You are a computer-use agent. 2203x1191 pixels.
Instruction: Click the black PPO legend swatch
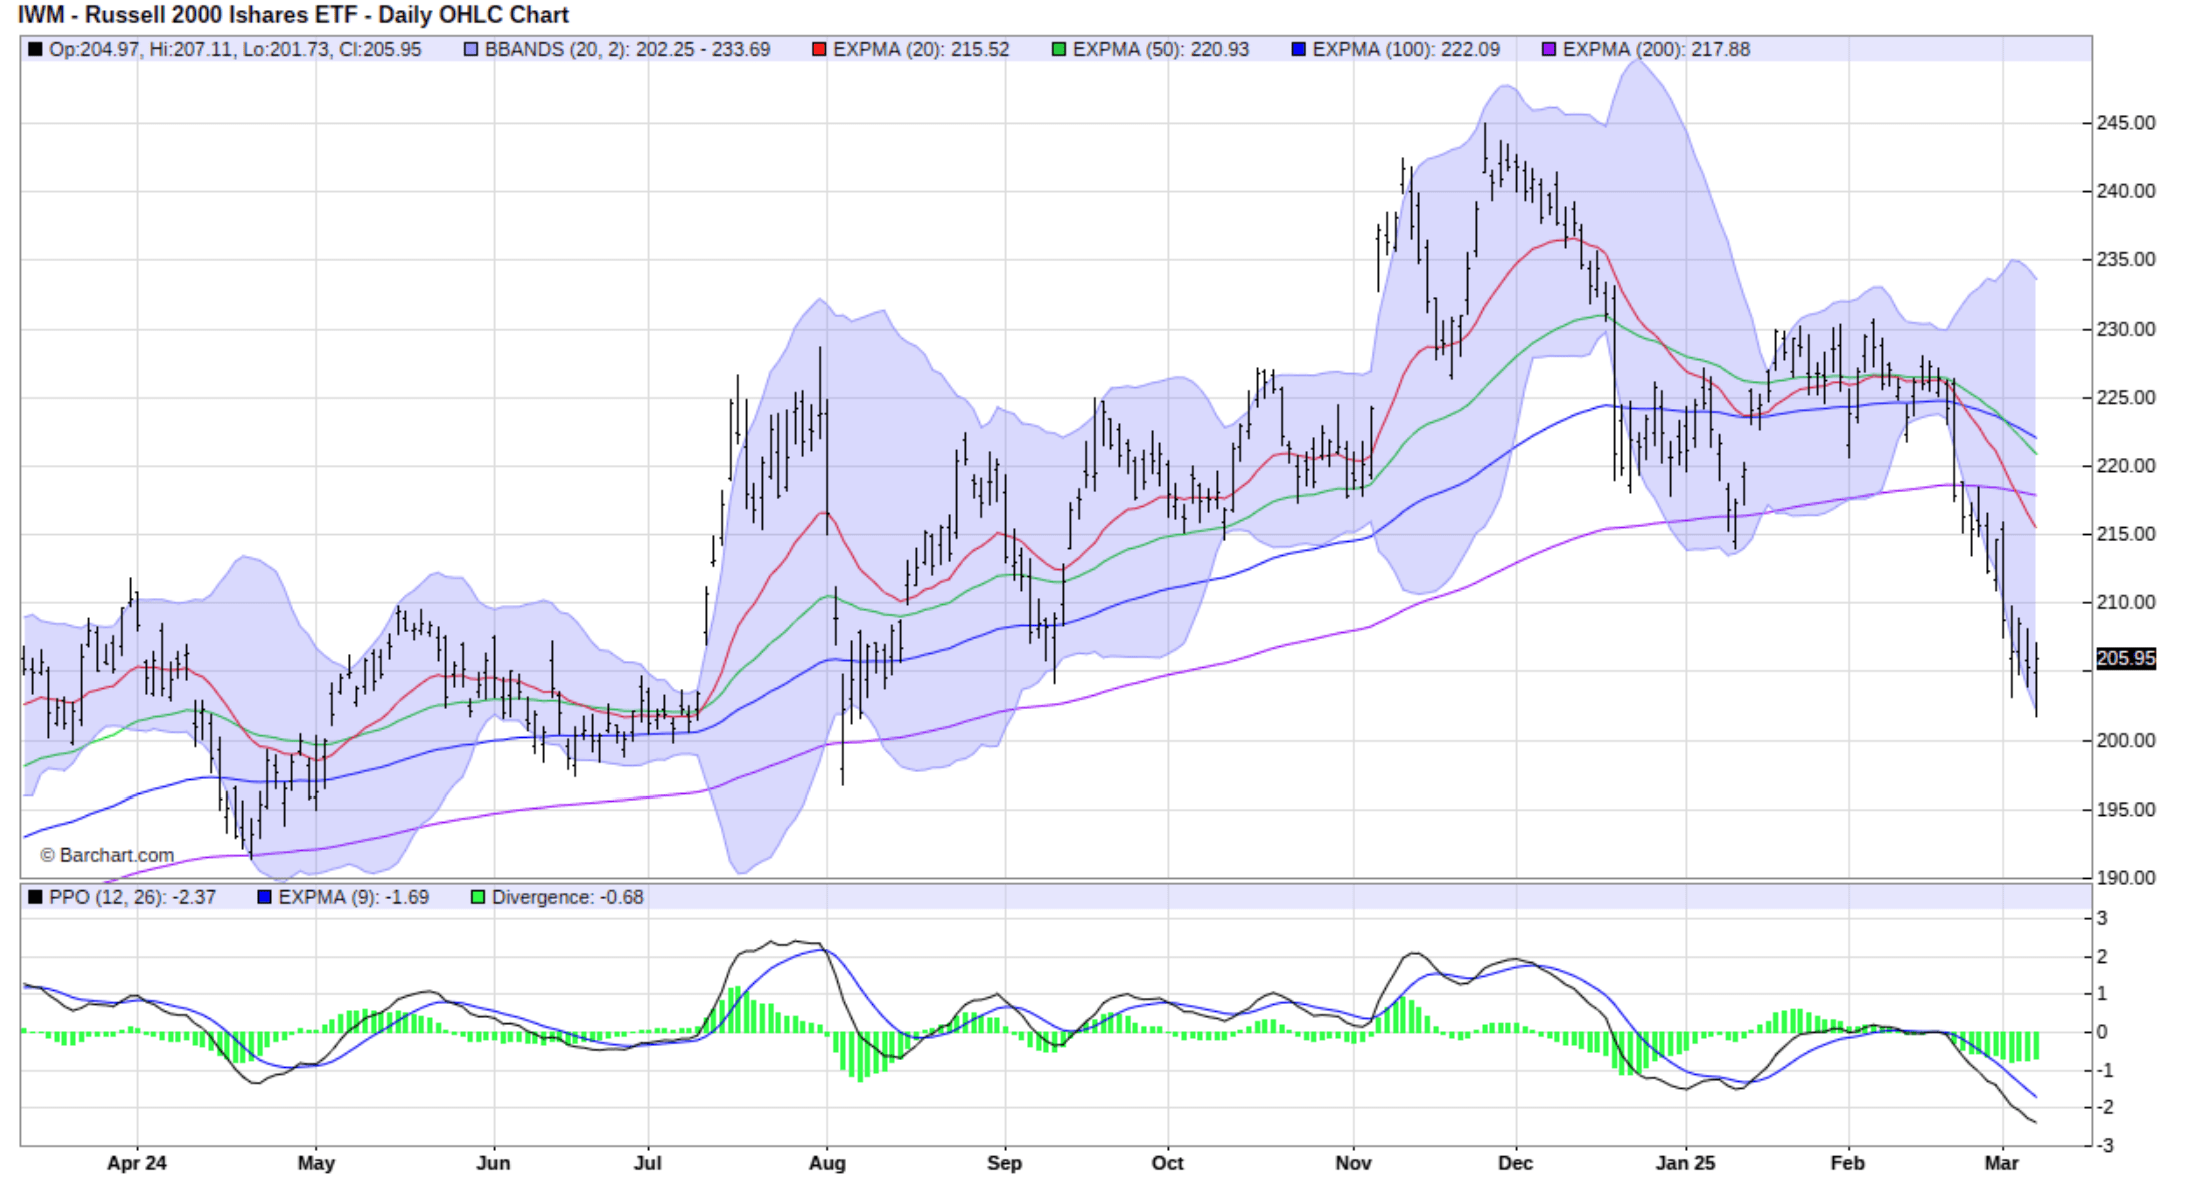(x=35, y=898)
